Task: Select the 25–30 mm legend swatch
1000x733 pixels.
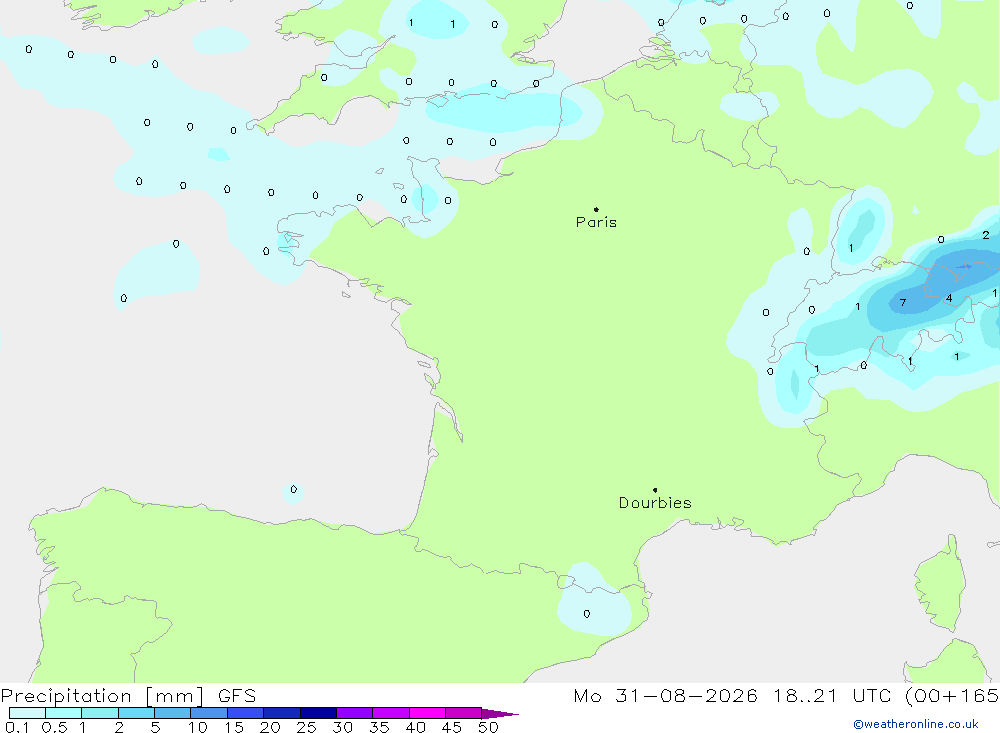Action: (x=318, y=713)
